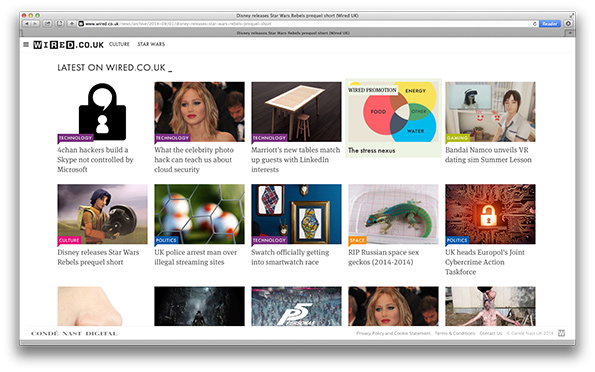Viewport: 595px width, 372px height.
Task: Click Culture tag on Star Wars Rebels card
Action: coord(69,240)
